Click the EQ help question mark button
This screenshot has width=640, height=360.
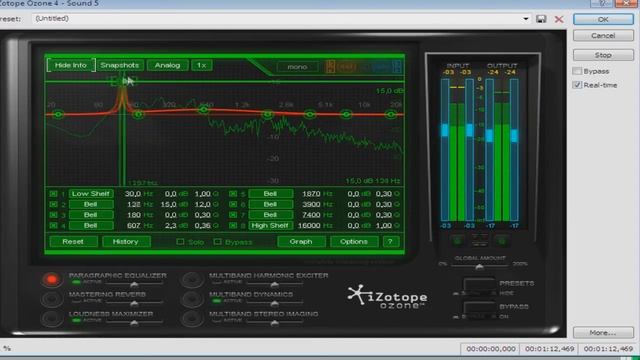pyautogui.click(x=390, y=242)
